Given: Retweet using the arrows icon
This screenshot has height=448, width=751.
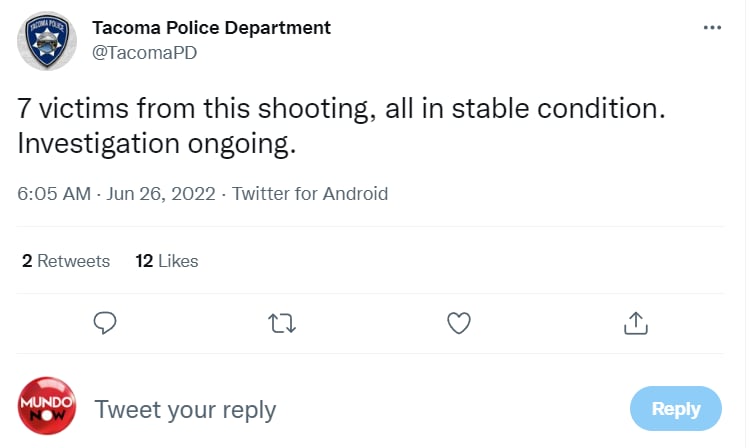Looking at the screenshot, I should point(282,323).
